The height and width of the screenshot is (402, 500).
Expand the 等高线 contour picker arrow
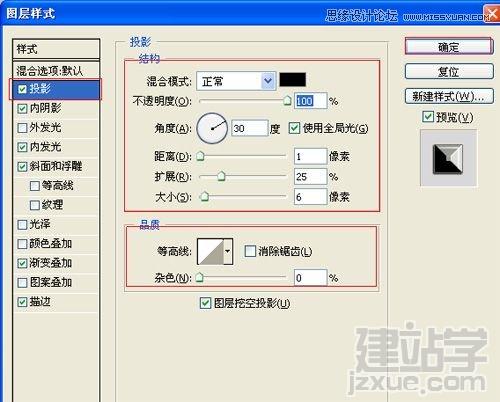(228, 252)
